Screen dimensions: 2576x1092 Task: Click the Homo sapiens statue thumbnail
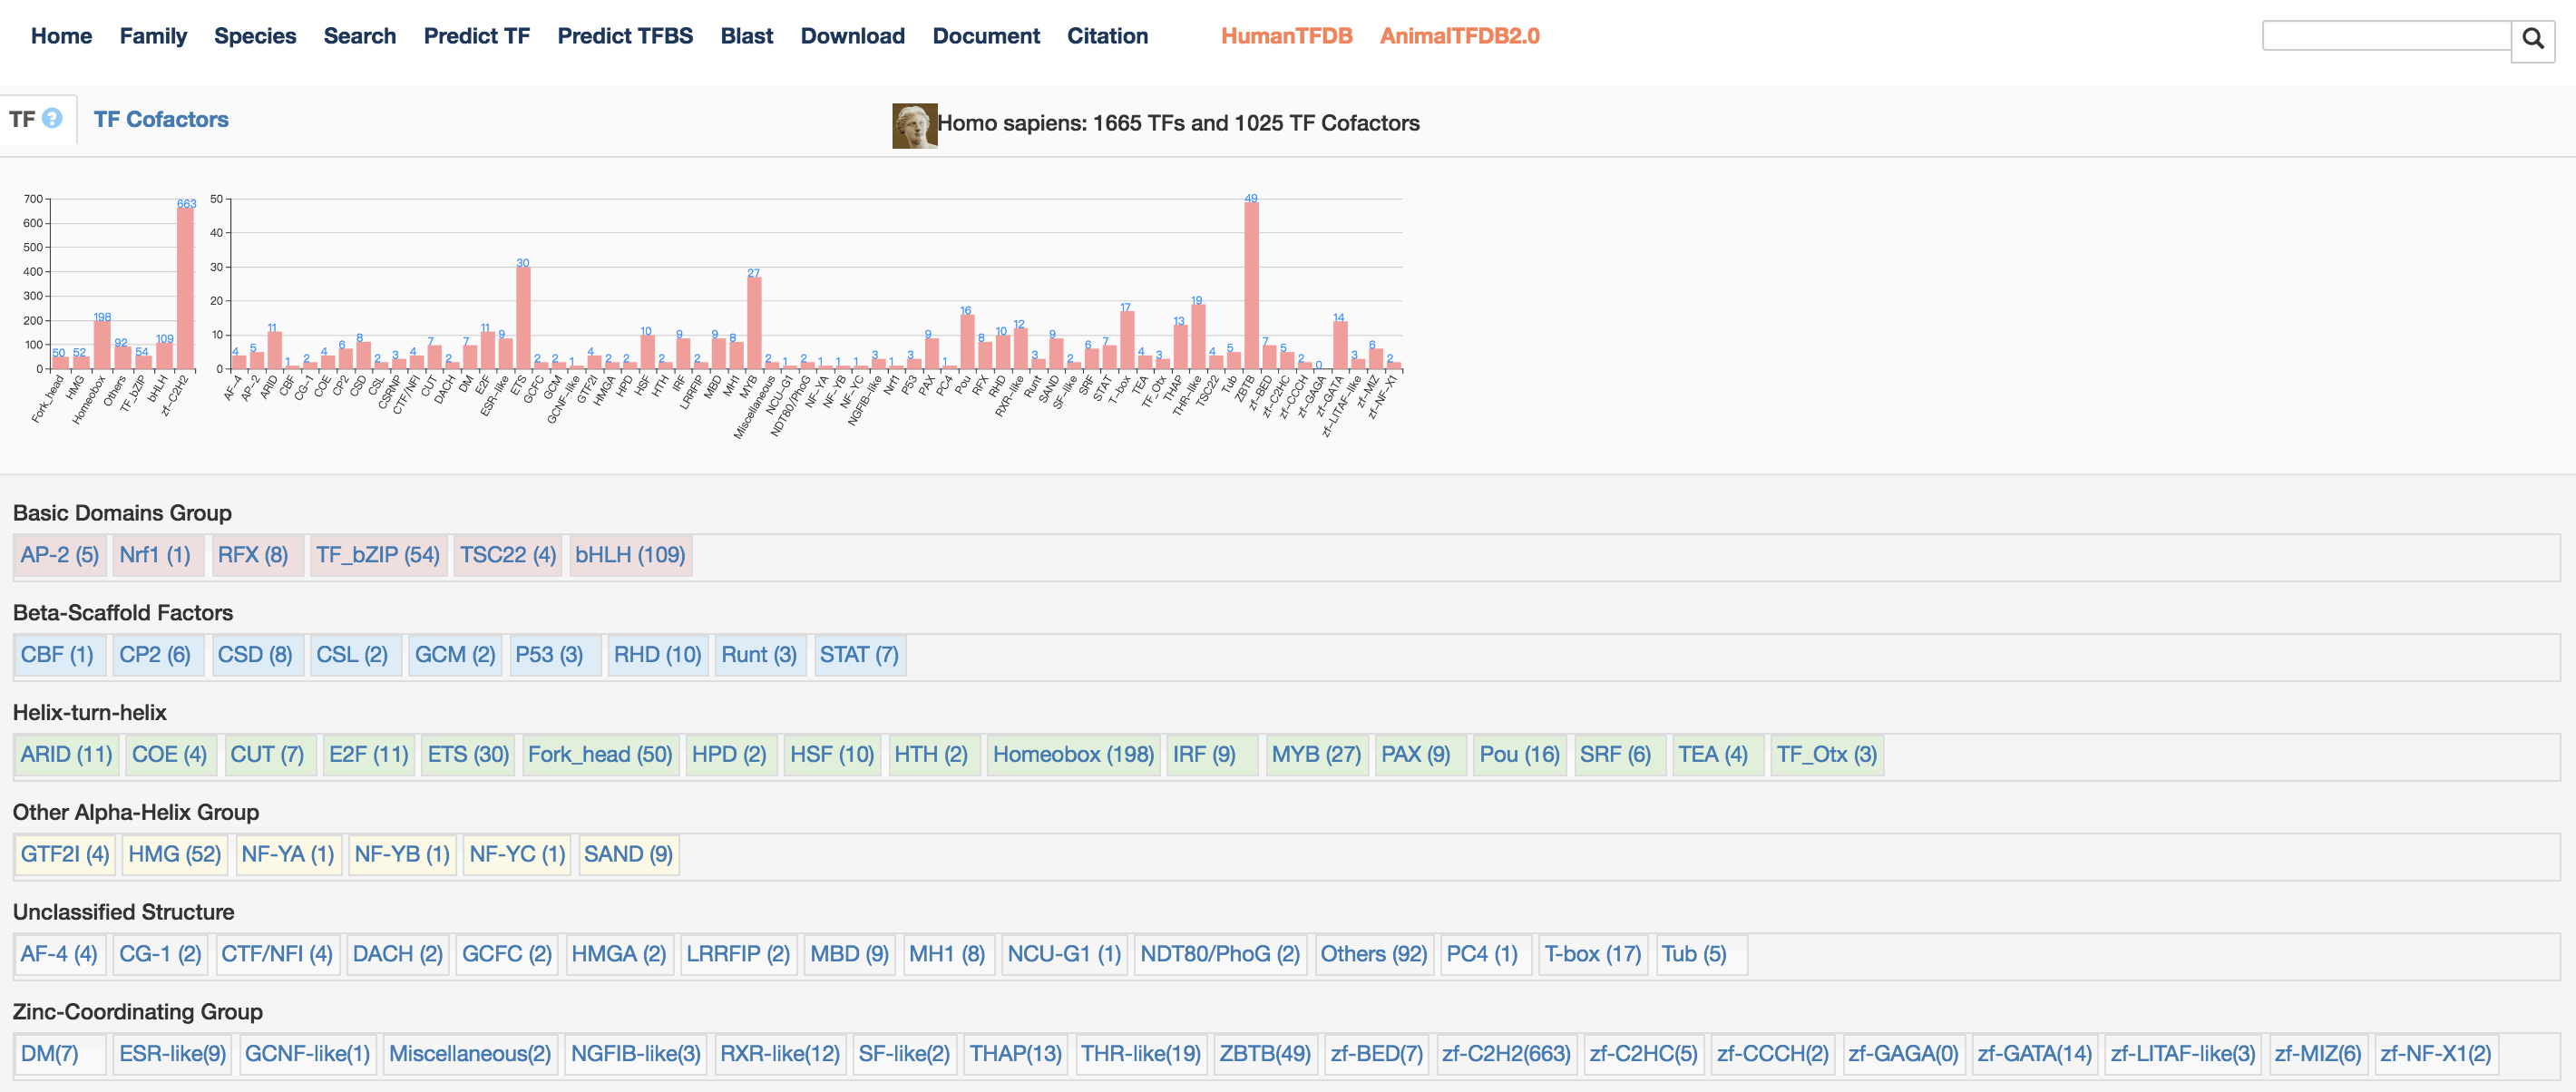coord(913,125)
